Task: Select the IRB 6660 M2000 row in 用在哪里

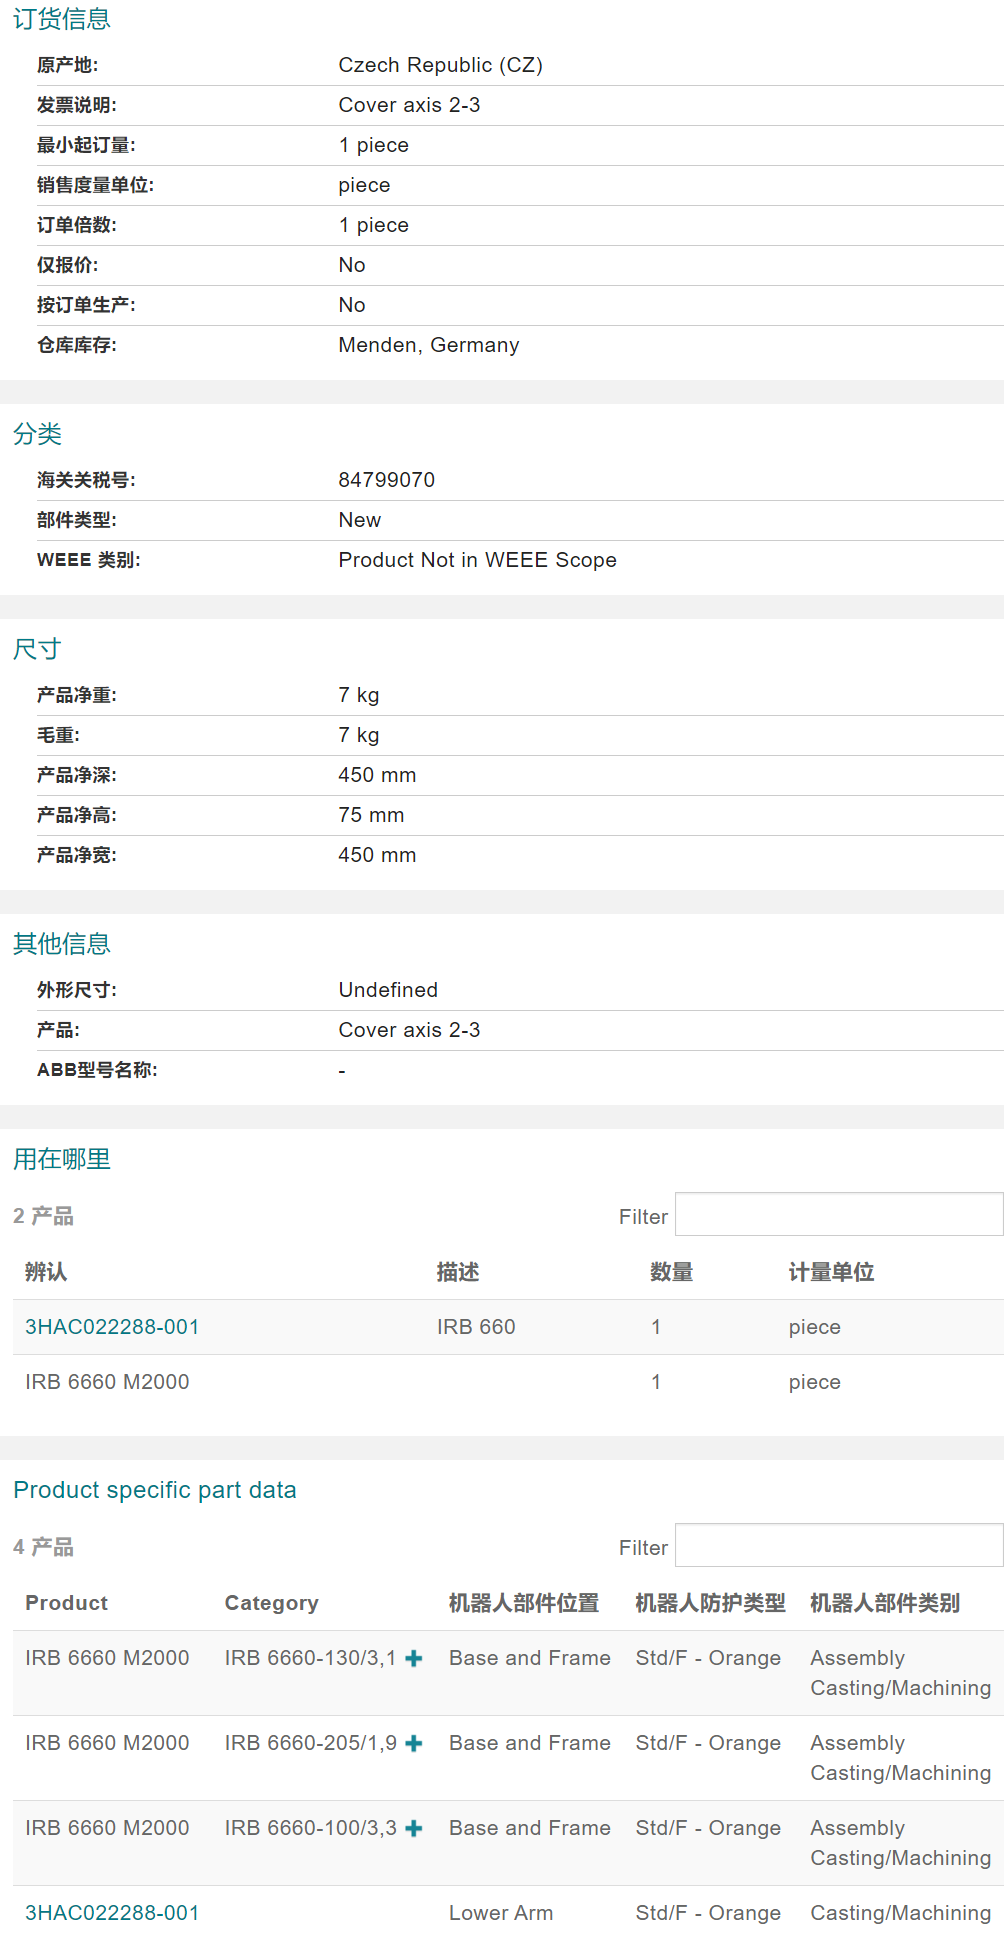Action: tap(107, 1382)
